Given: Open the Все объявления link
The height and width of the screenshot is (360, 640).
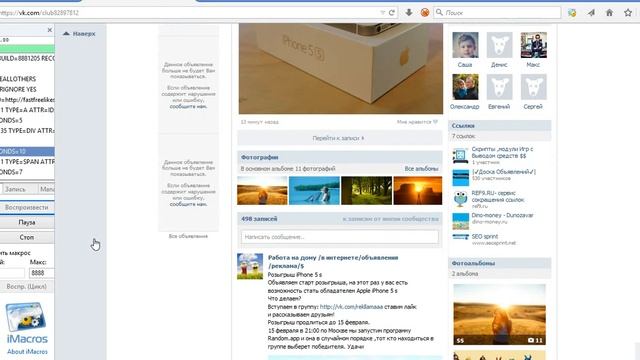Looking at the screenshot, I should 188,236.
